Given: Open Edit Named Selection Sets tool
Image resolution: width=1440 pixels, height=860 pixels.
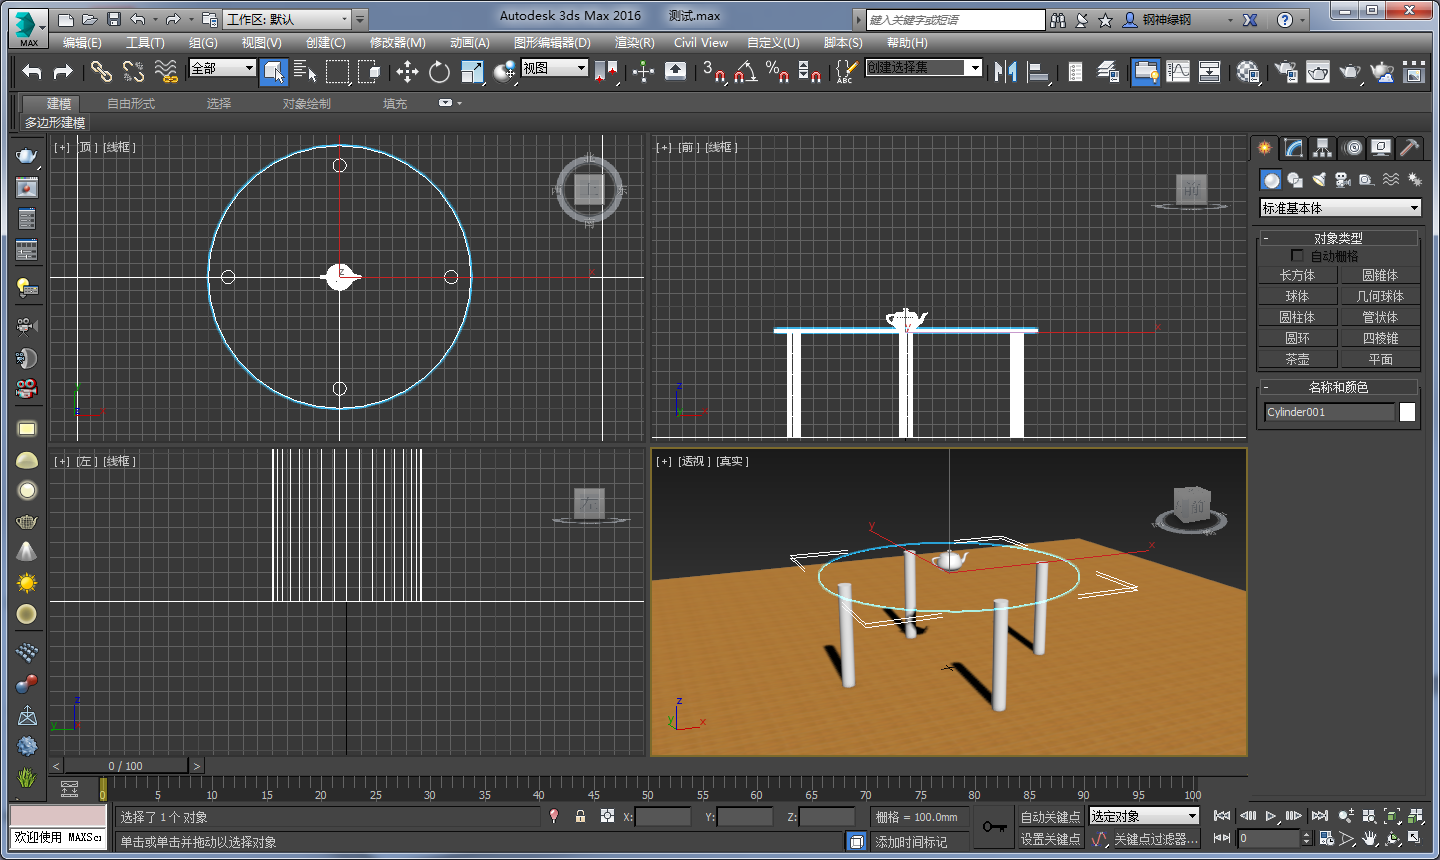Looking at the screenshot, I should tap(846, 71).
